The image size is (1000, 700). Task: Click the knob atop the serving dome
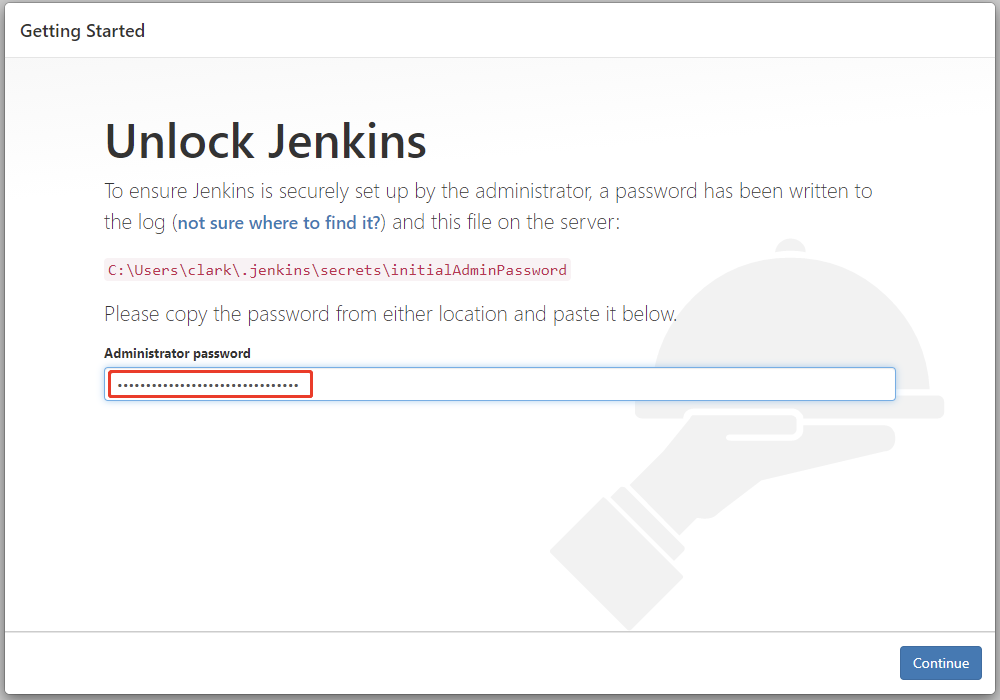tap(791, 246)
